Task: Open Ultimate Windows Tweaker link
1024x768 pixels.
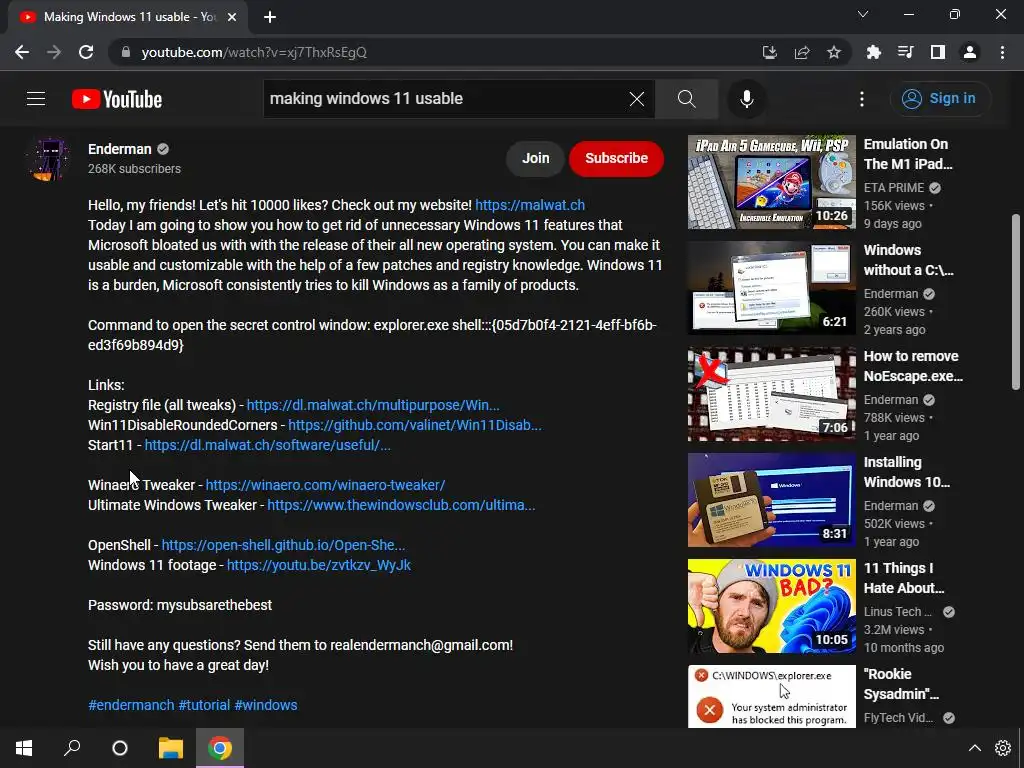Action: click(401, 505)
